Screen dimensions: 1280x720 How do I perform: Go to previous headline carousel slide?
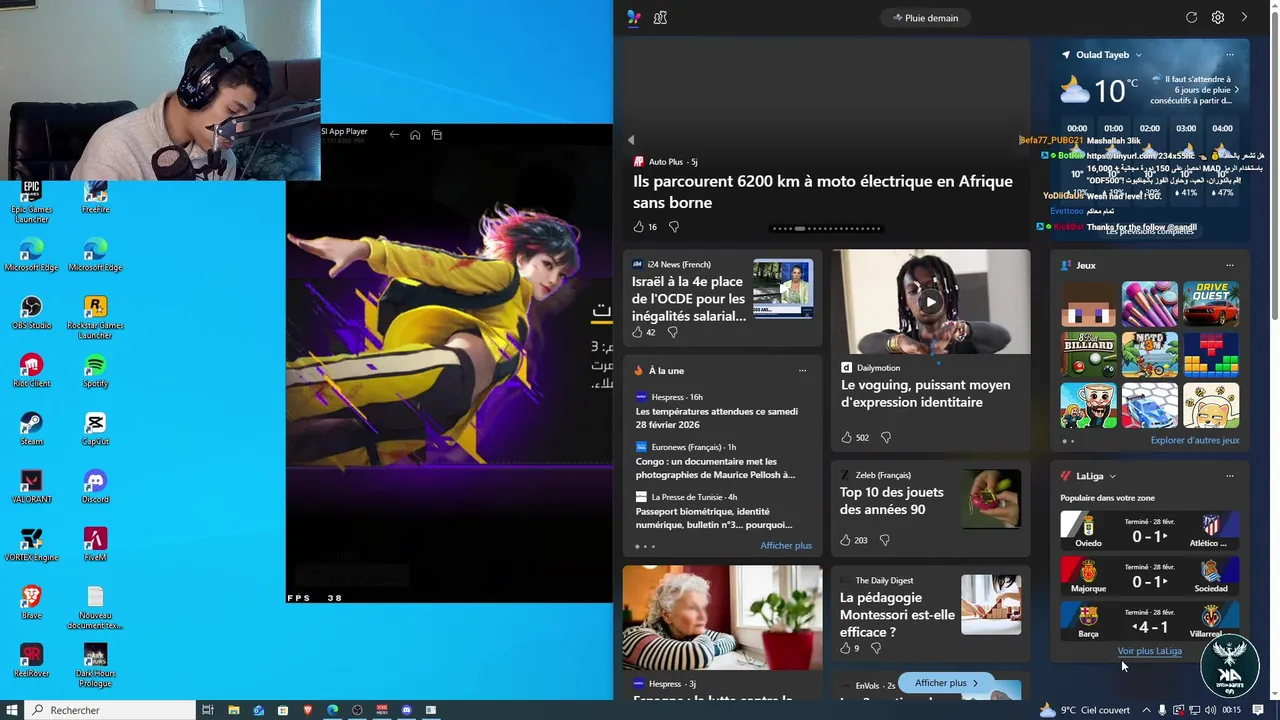[630, 140]
